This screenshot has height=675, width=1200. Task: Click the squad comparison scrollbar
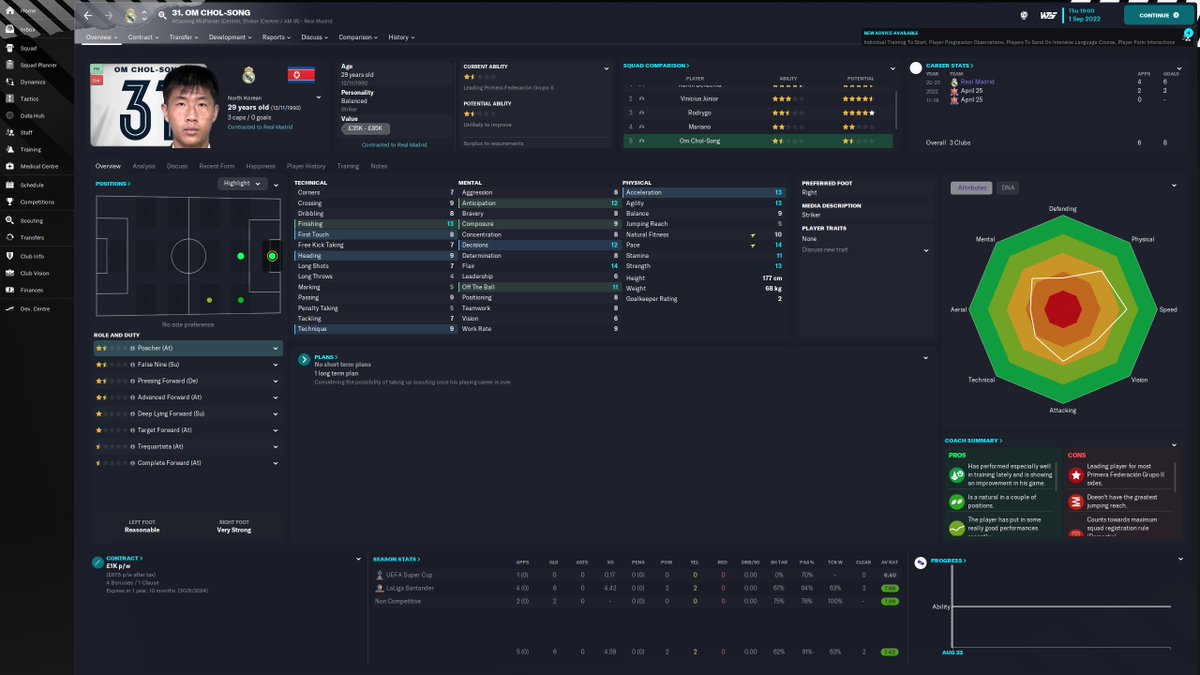896,110
